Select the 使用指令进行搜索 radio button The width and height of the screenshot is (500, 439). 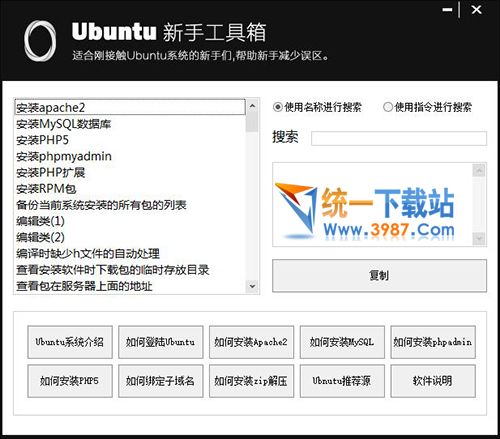(x=388, y=107)
